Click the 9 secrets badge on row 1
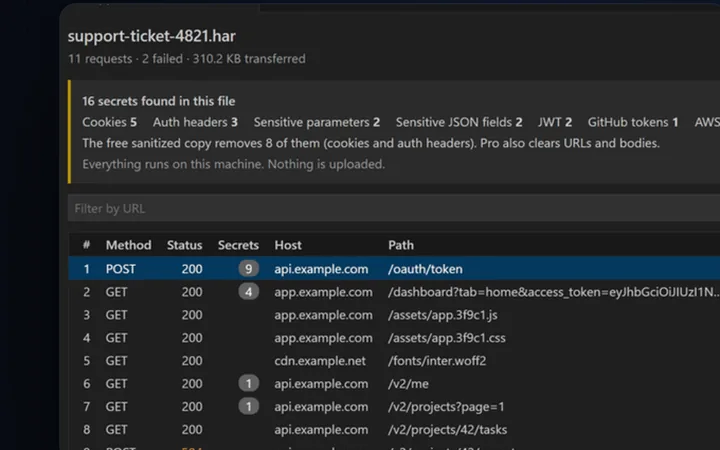The height and width of the screenshot is (450, 720). point(248,269)
